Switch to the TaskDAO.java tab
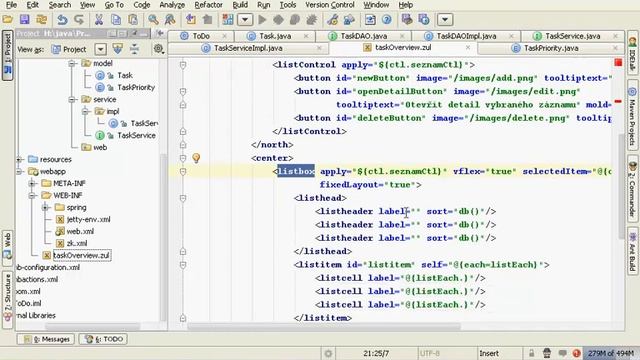The width and height of the screenshot is (640, 360). (363, 36)
